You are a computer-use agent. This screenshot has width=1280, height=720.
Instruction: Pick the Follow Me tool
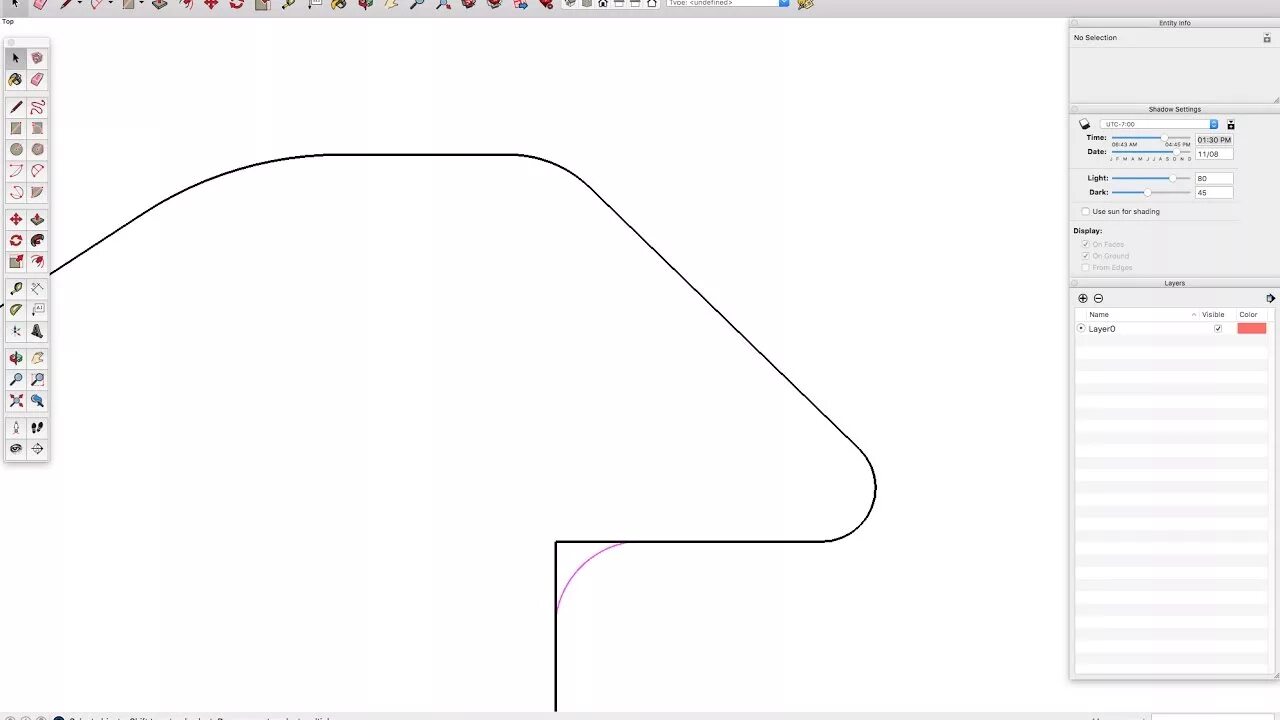(x=37, y=240)
